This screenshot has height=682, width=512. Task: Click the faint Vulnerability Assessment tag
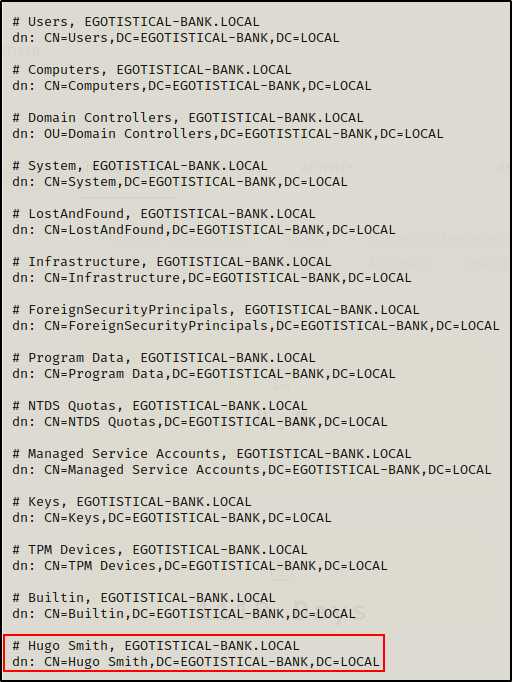pyautogui.click(x=436, y=237)
